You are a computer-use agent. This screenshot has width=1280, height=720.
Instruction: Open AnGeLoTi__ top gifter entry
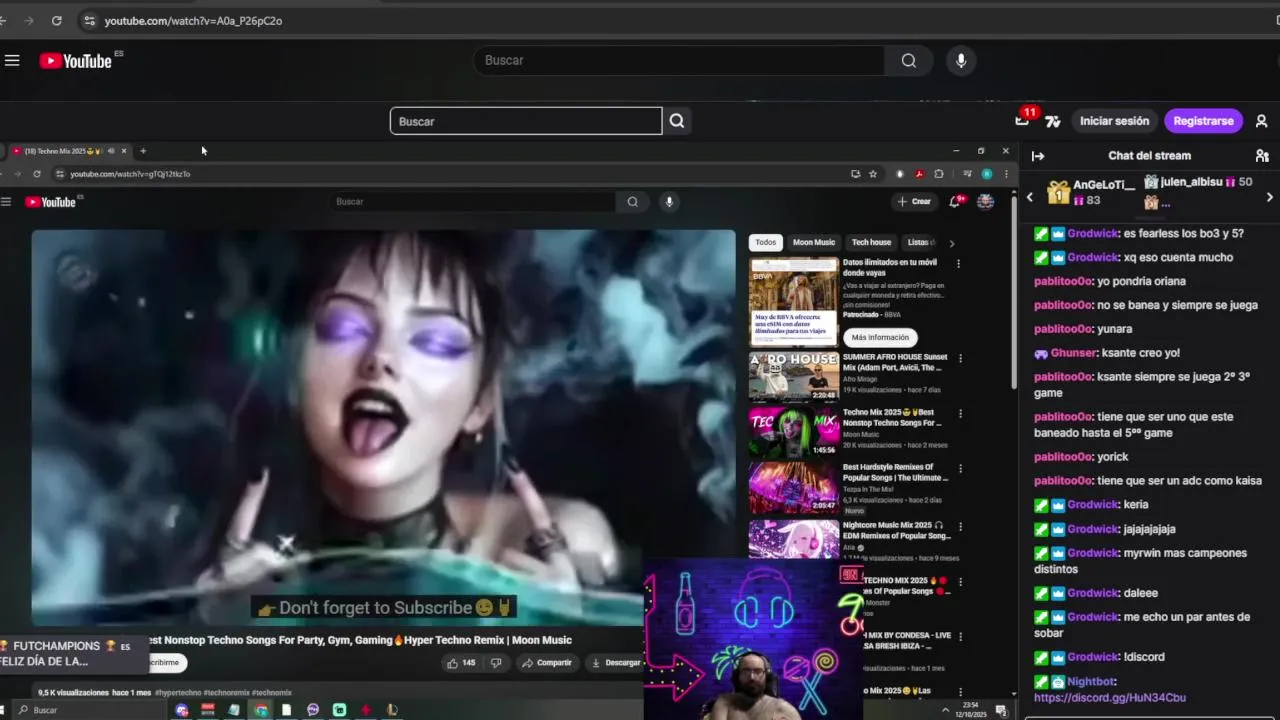[1090, 192]
